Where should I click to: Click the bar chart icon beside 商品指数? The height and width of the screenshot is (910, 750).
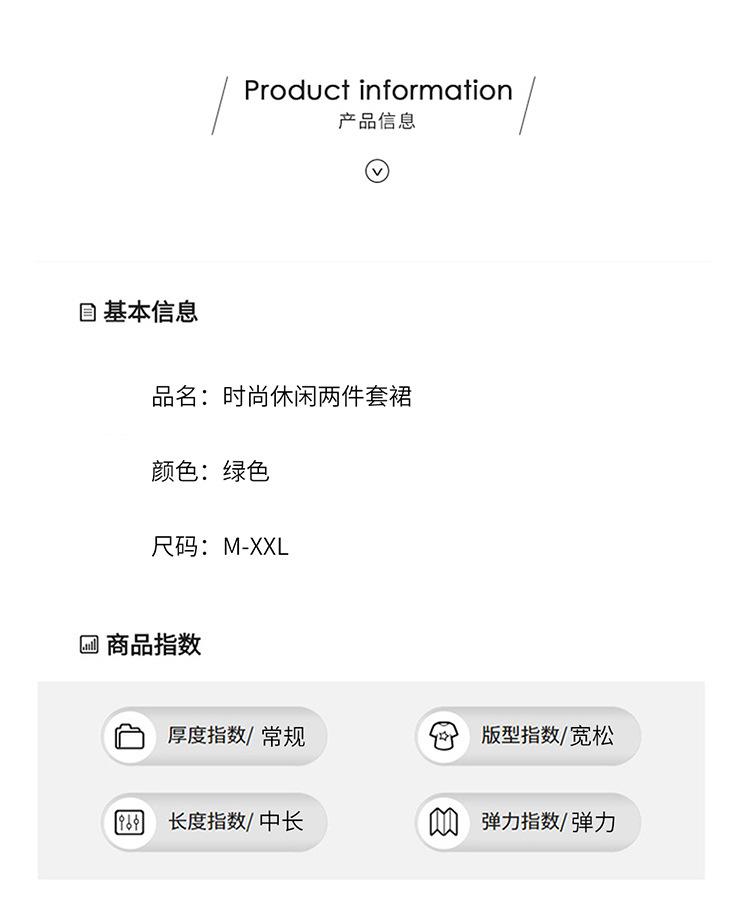[89, 645]
